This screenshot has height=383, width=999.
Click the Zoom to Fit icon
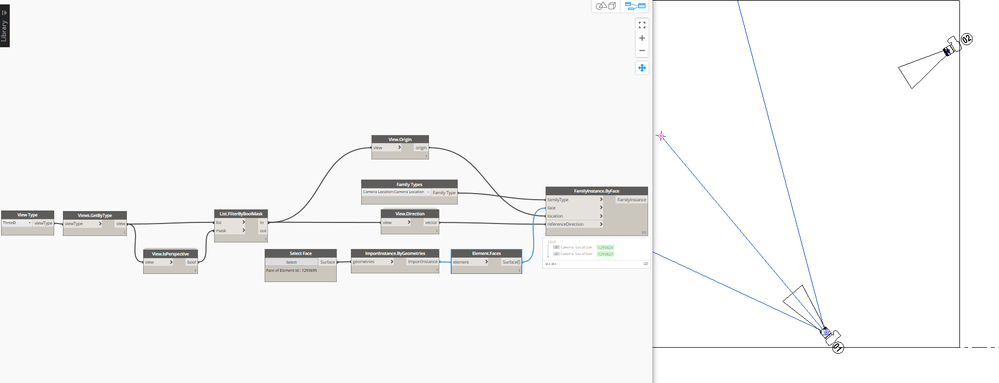pos(642,25)
